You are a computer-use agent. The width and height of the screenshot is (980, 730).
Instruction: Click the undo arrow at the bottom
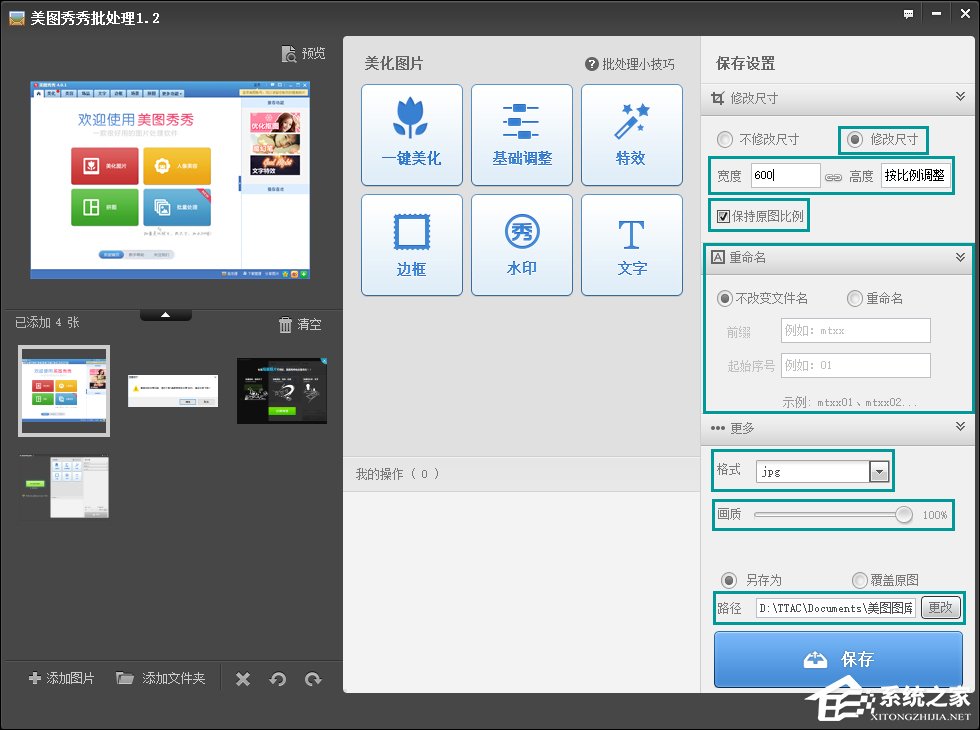(x=278, y=678)
